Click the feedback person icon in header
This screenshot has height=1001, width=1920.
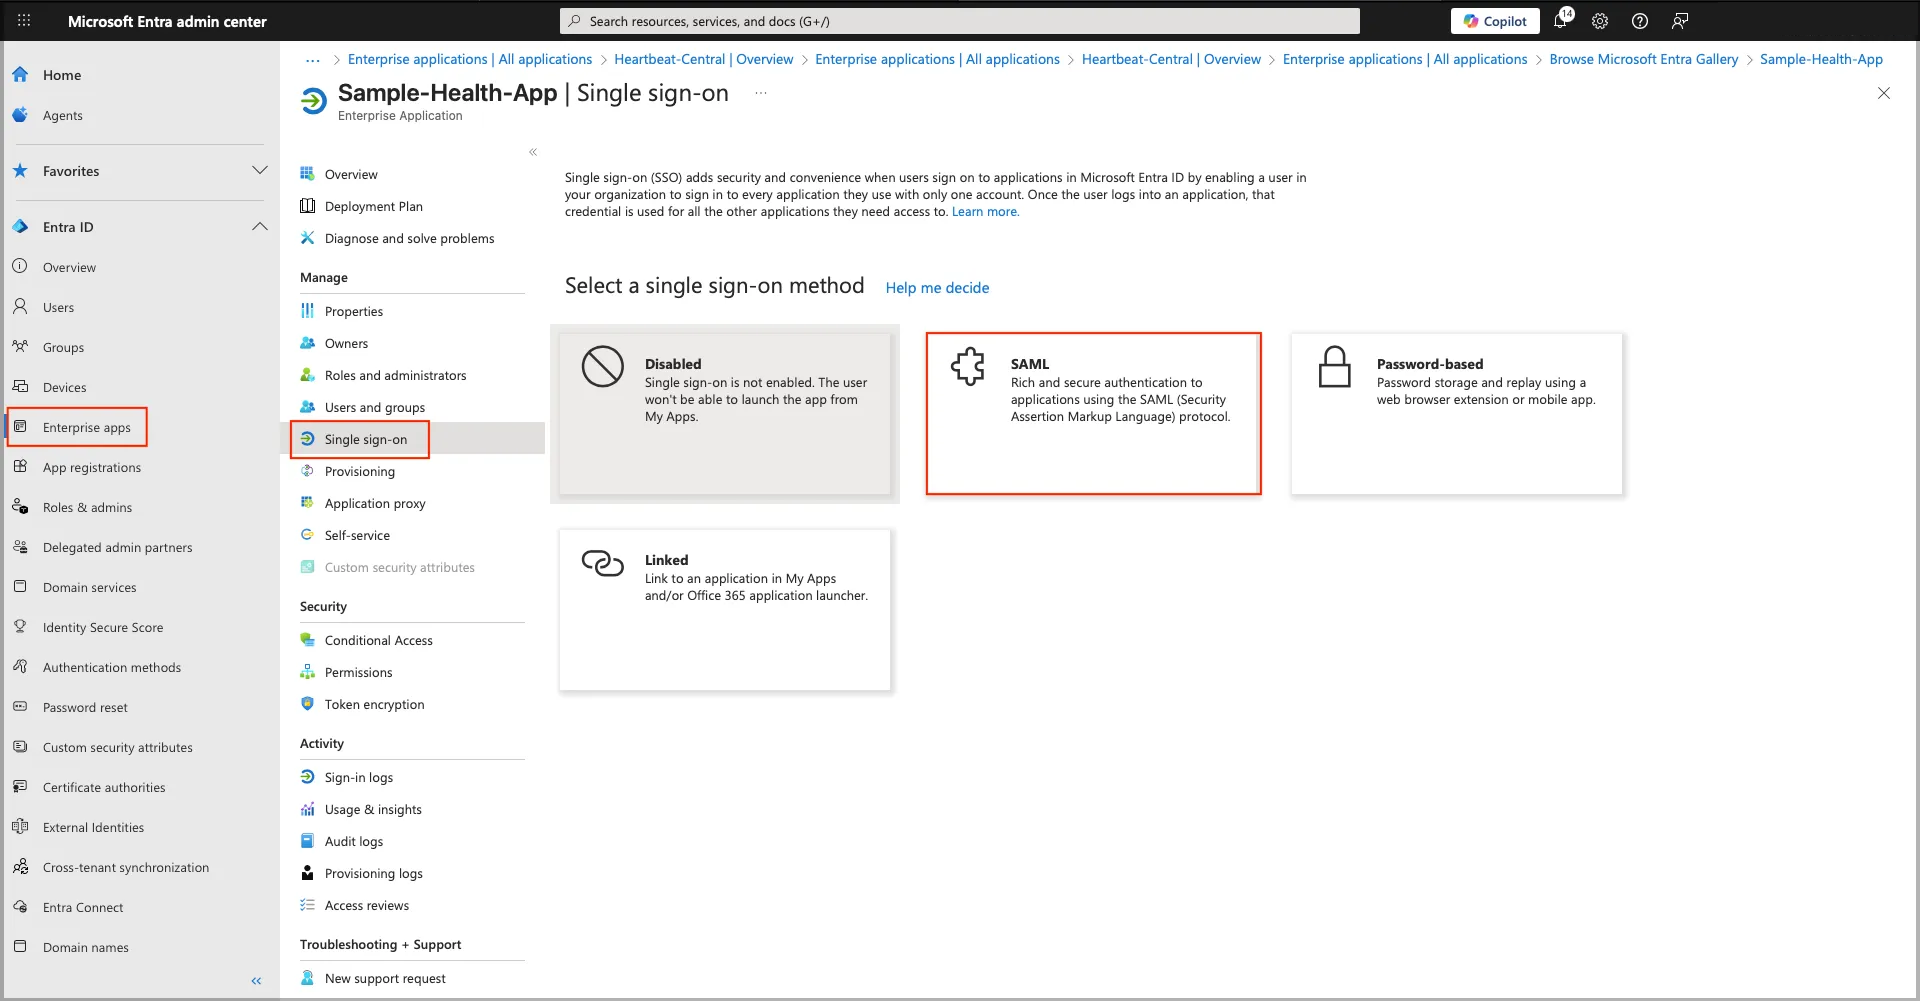click(1680, 21)
